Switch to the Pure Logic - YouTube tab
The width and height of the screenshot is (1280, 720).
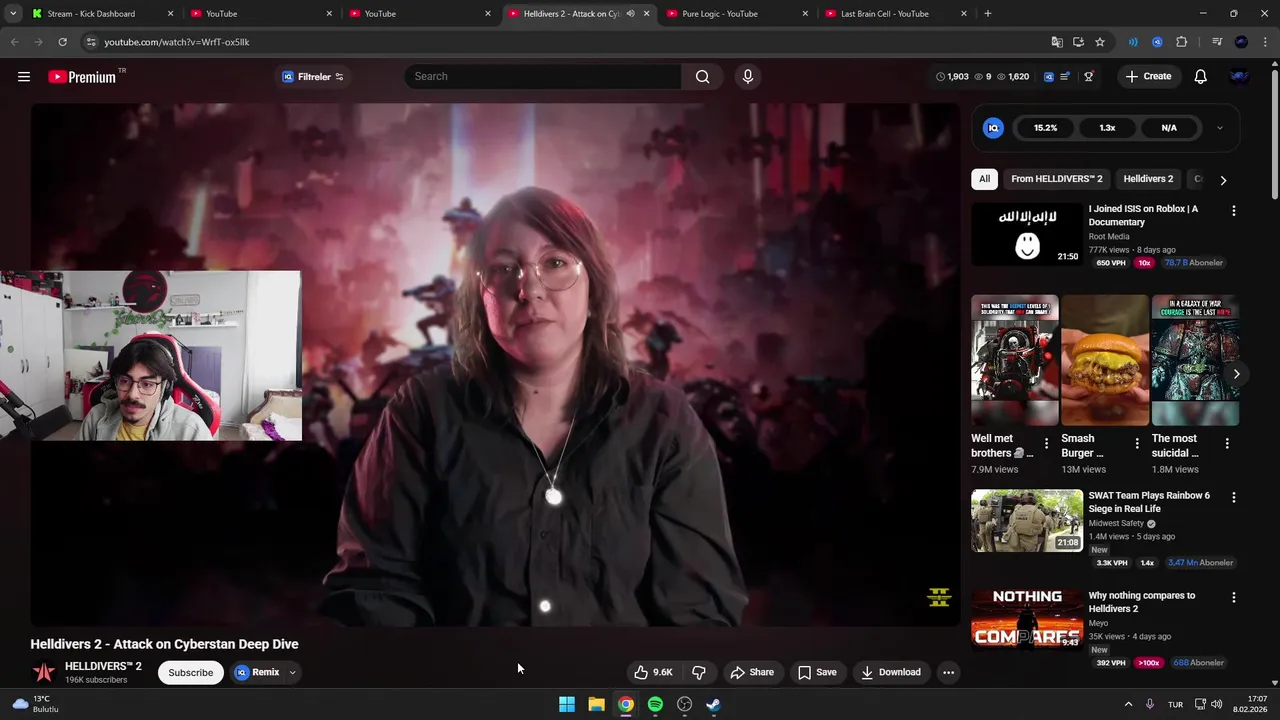coord(738,14)
